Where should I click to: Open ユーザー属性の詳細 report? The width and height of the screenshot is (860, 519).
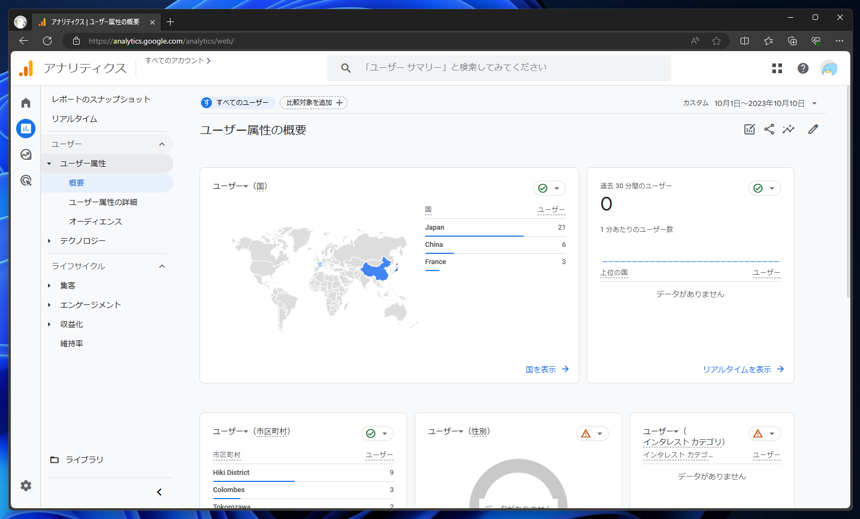click(103, 202)
